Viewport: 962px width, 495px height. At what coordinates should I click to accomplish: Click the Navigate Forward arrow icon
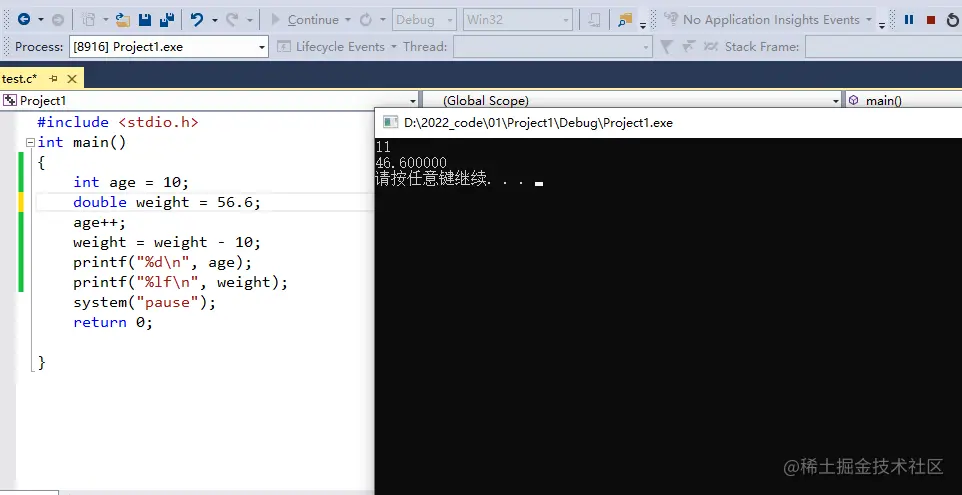[58, 20]
